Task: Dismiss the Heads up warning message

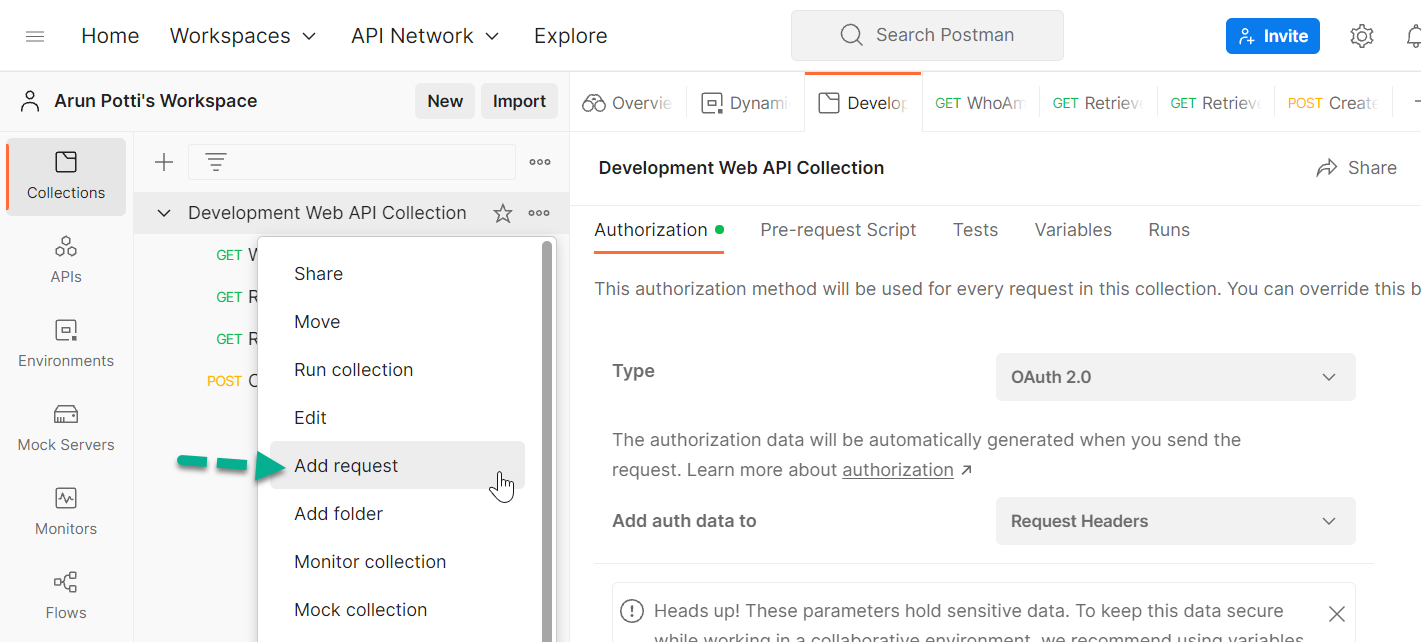Action: tap(1337, 614)
